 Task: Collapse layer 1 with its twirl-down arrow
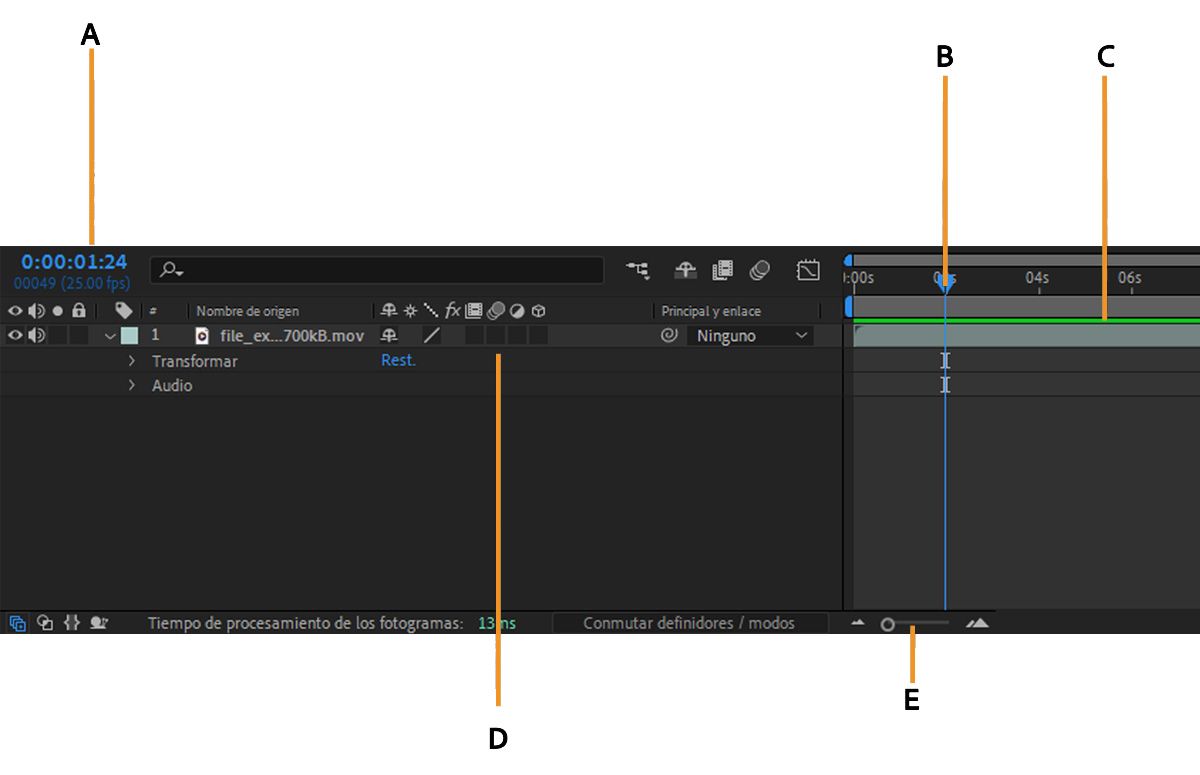click(x=111, y=336)
